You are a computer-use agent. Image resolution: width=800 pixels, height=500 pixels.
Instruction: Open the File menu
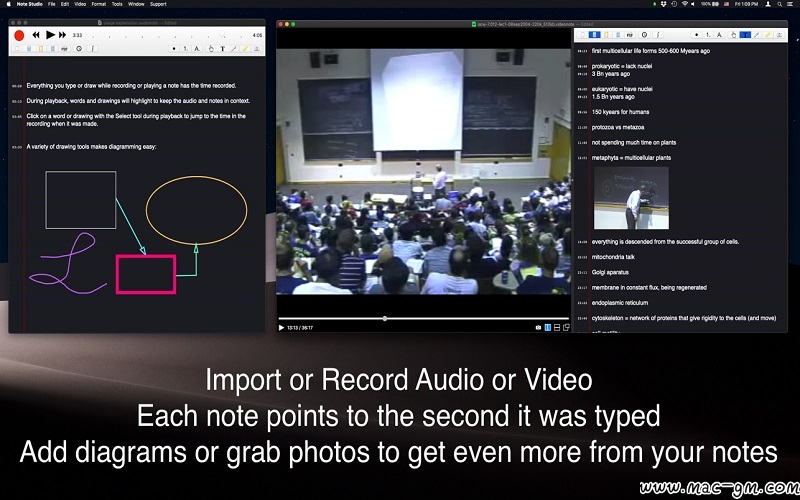[x=52, y=4]
